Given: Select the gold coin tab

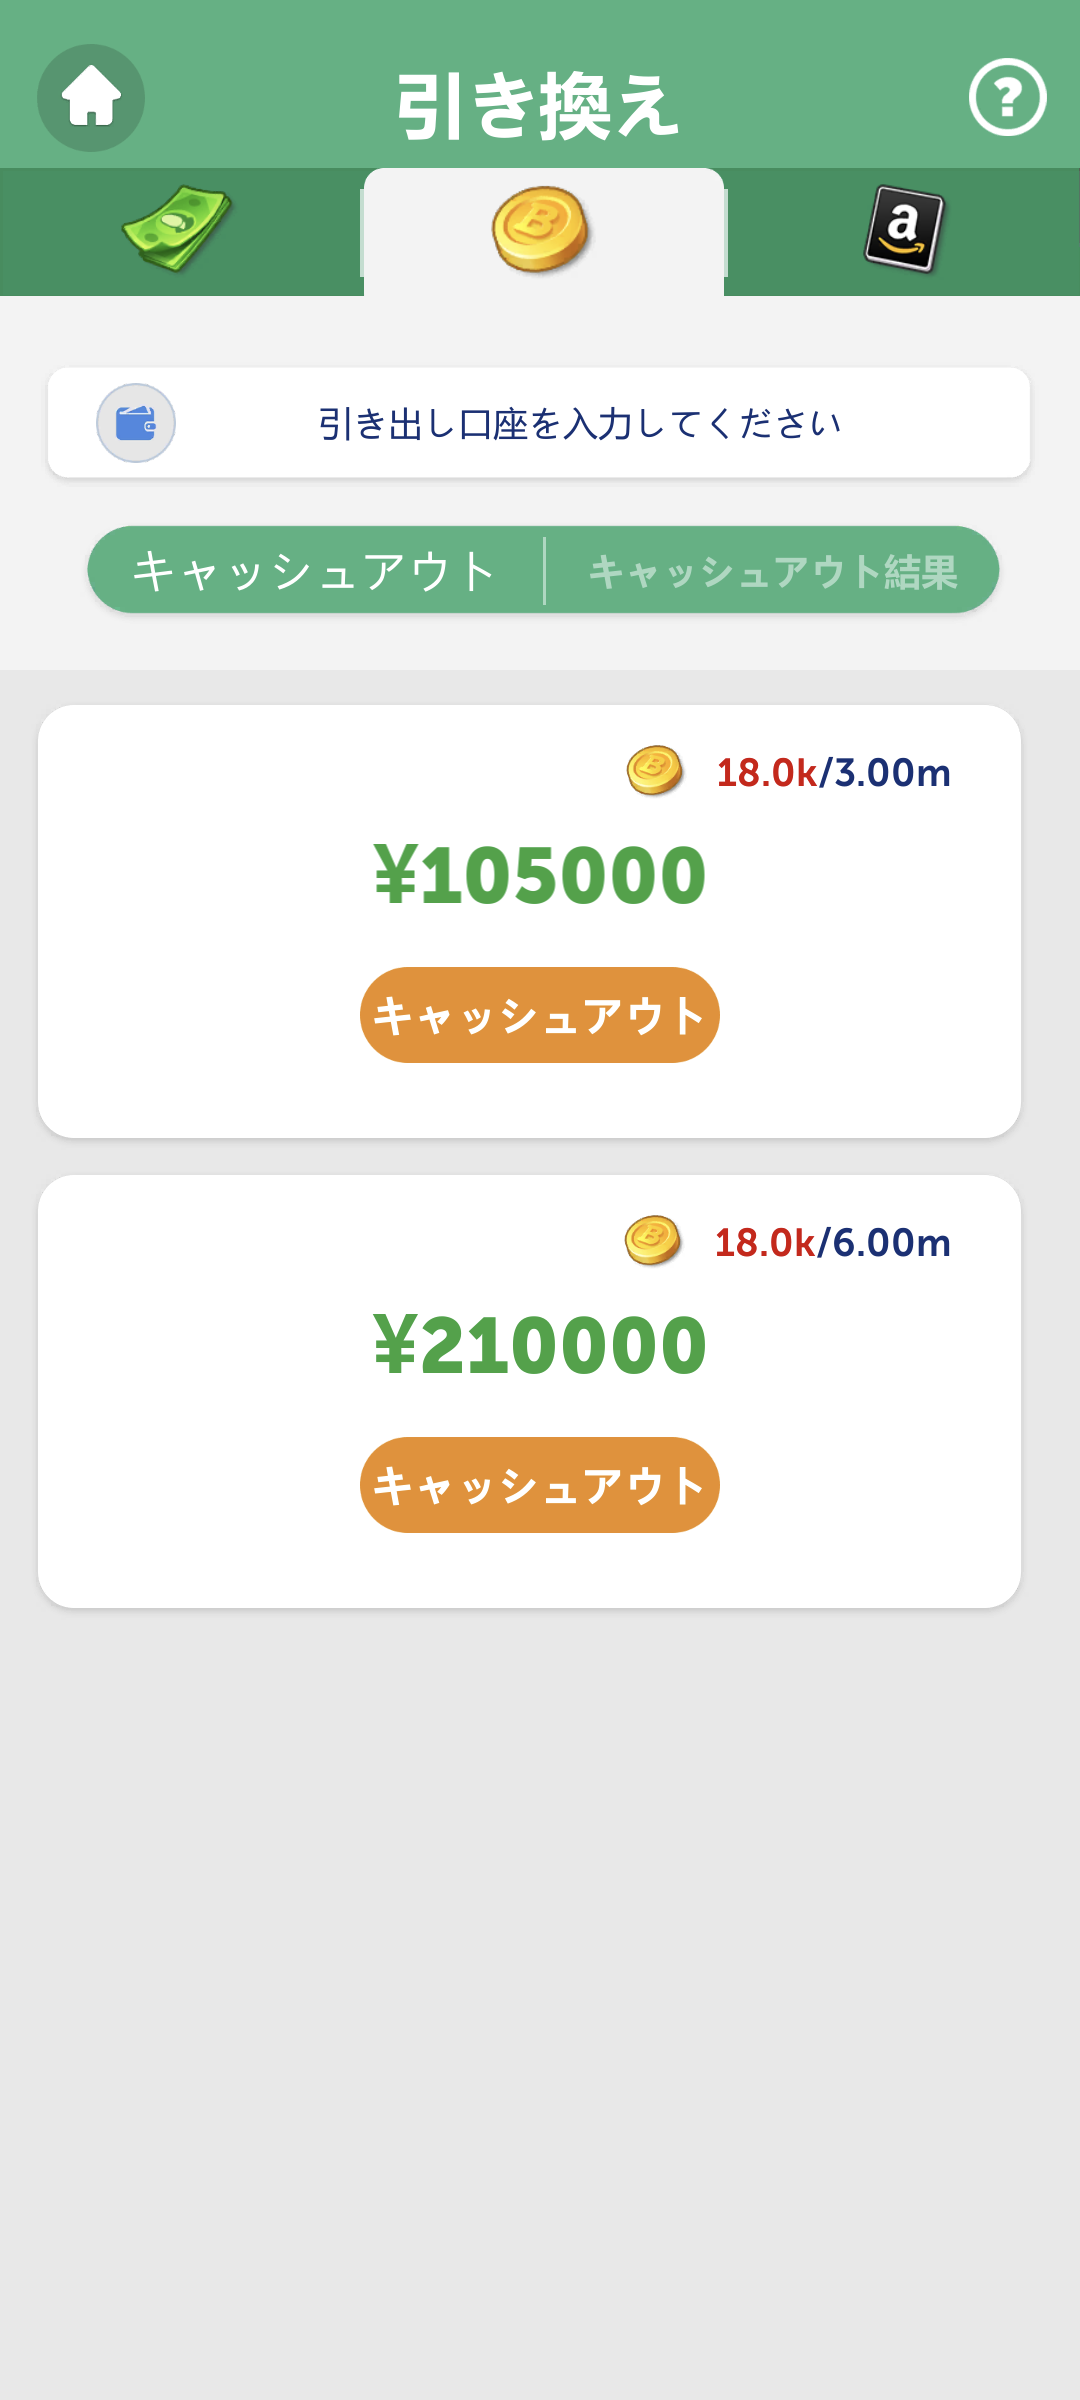Looking at the screenshot, I should tap(543, 231).
